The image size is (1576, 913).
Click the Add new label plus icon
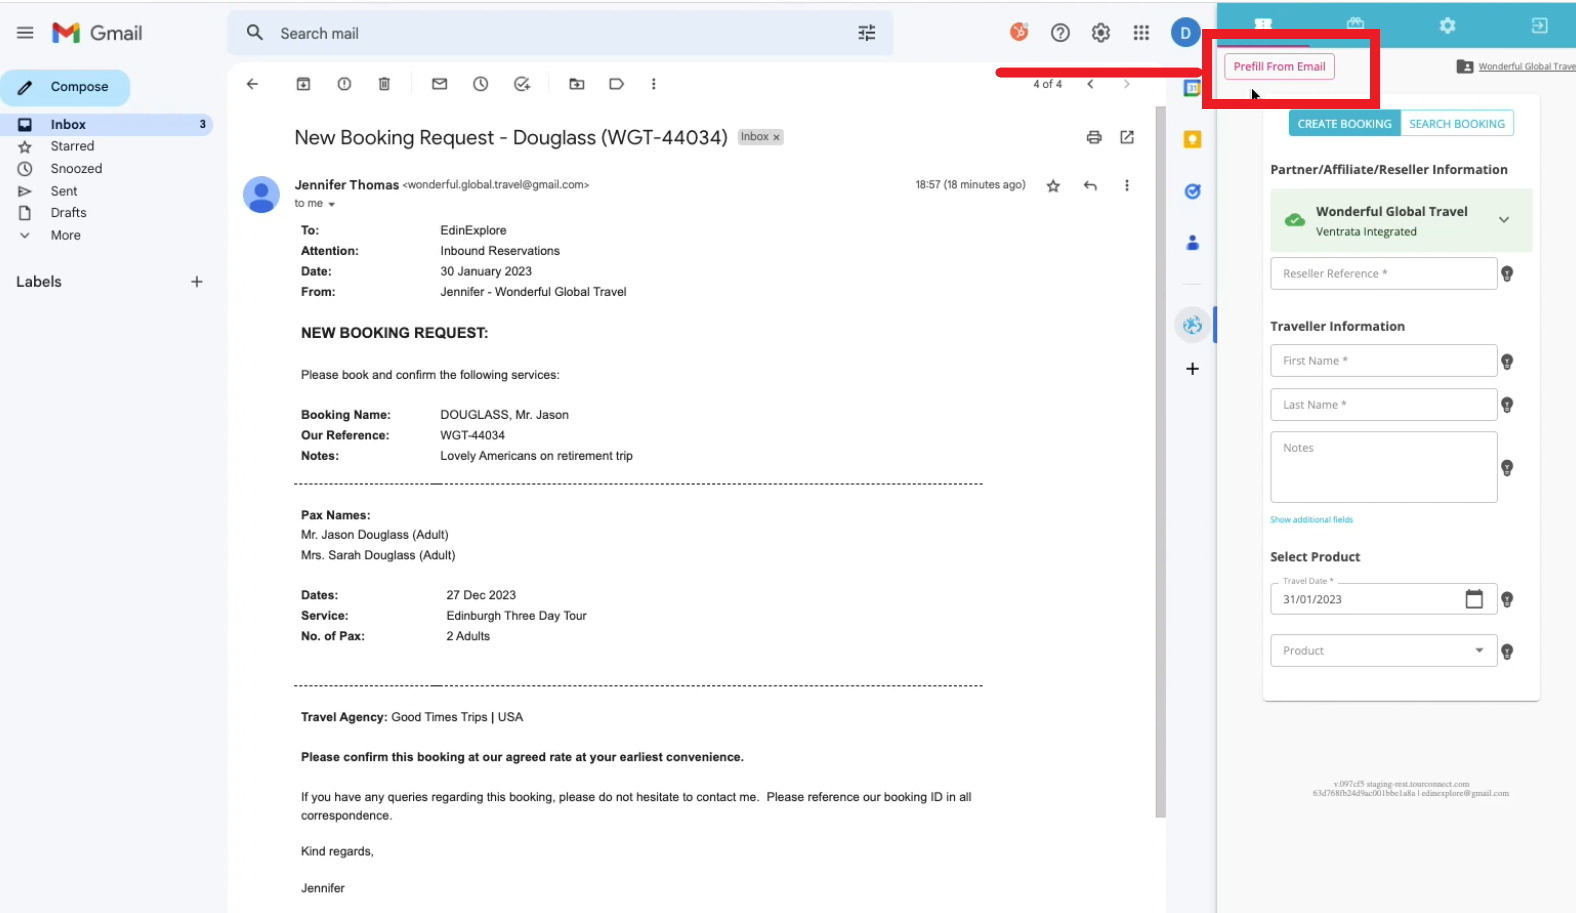coord(197,282)
